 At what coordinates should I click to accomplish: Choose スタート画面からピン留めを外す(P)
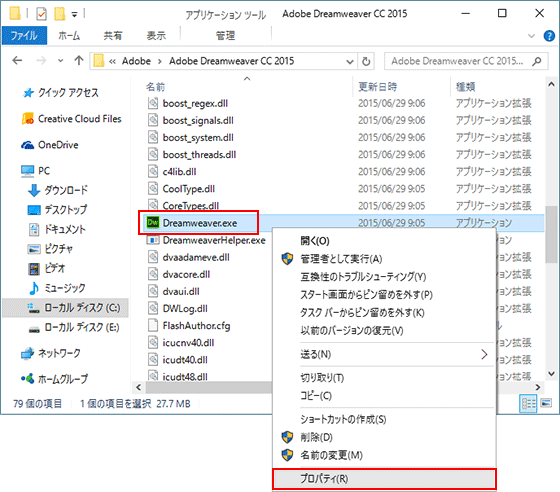pyautogui.click(x=384, y=295)
